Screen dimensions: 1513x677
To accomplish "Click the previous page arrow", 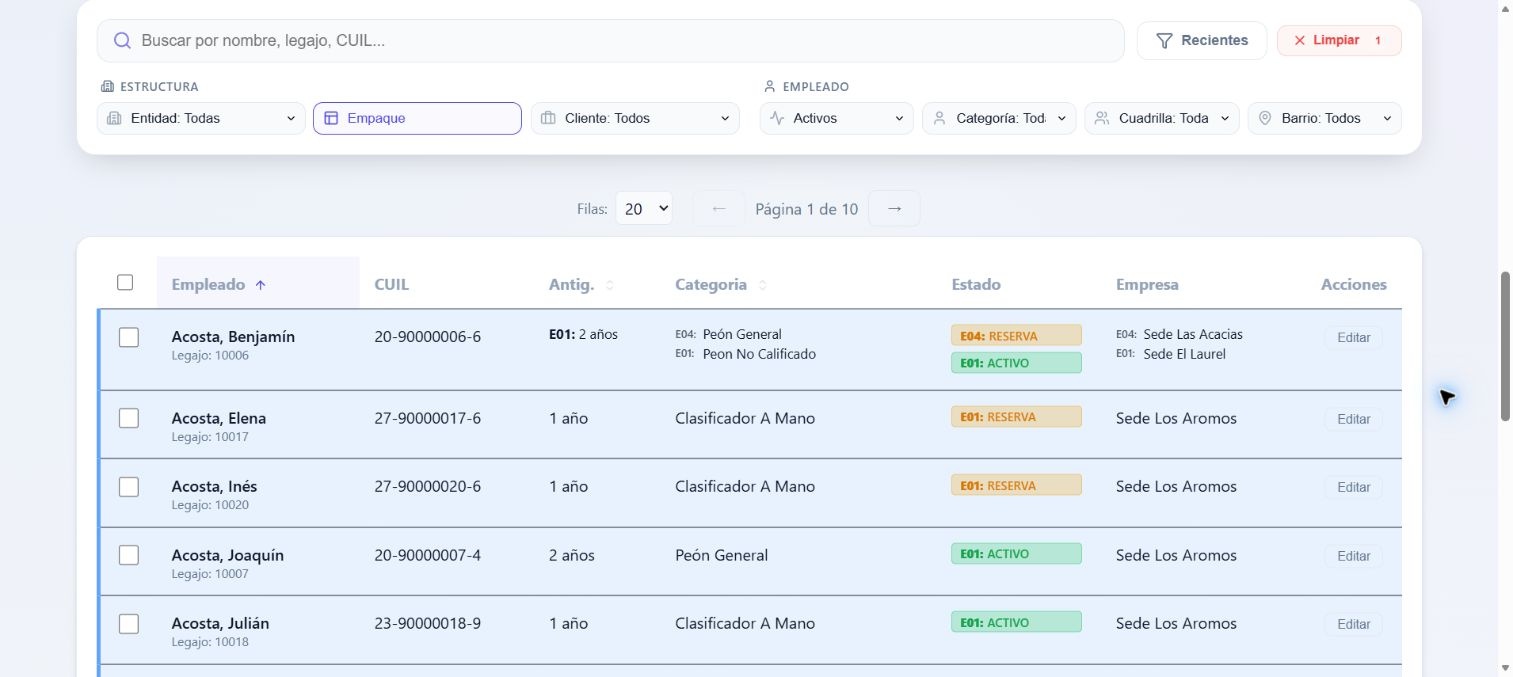I will click(718, 208).
